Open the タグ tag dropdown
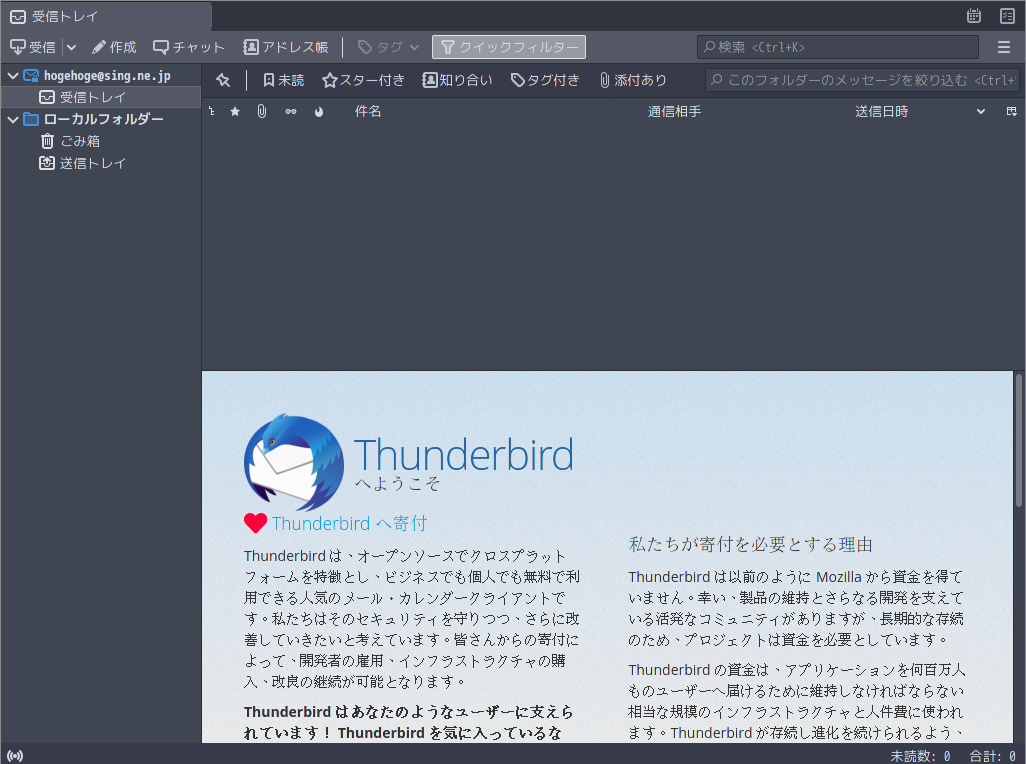 (389, 47)
